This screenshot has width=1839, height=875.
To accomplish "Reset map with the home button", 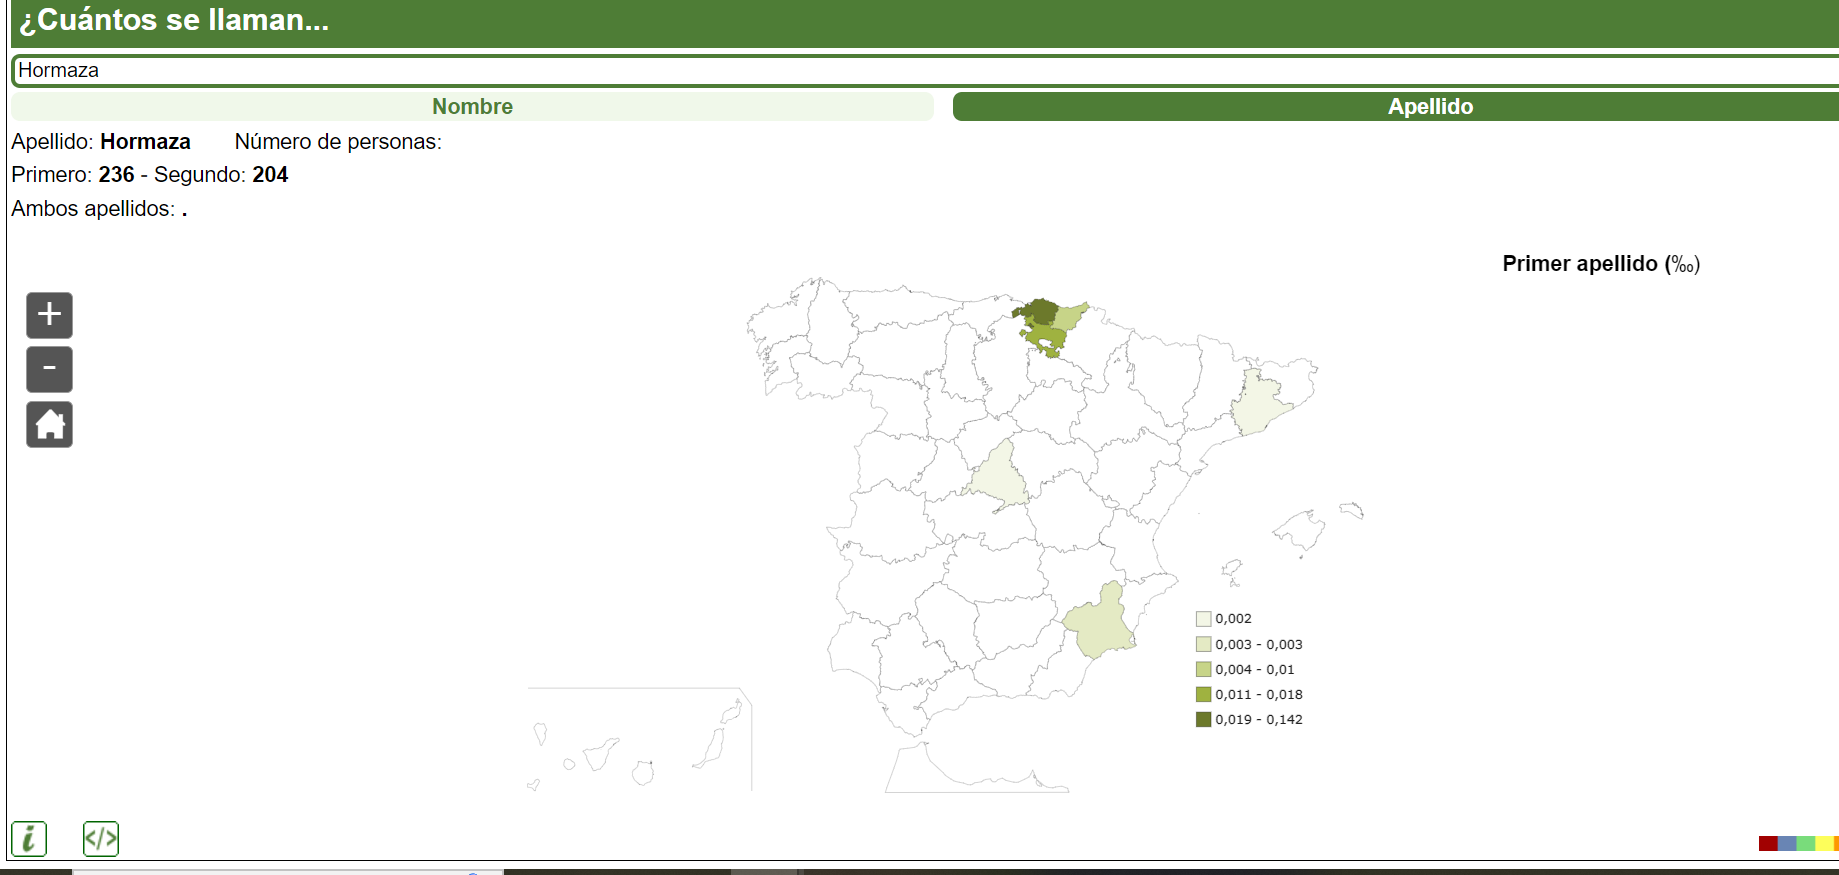I will click(49, 425).
